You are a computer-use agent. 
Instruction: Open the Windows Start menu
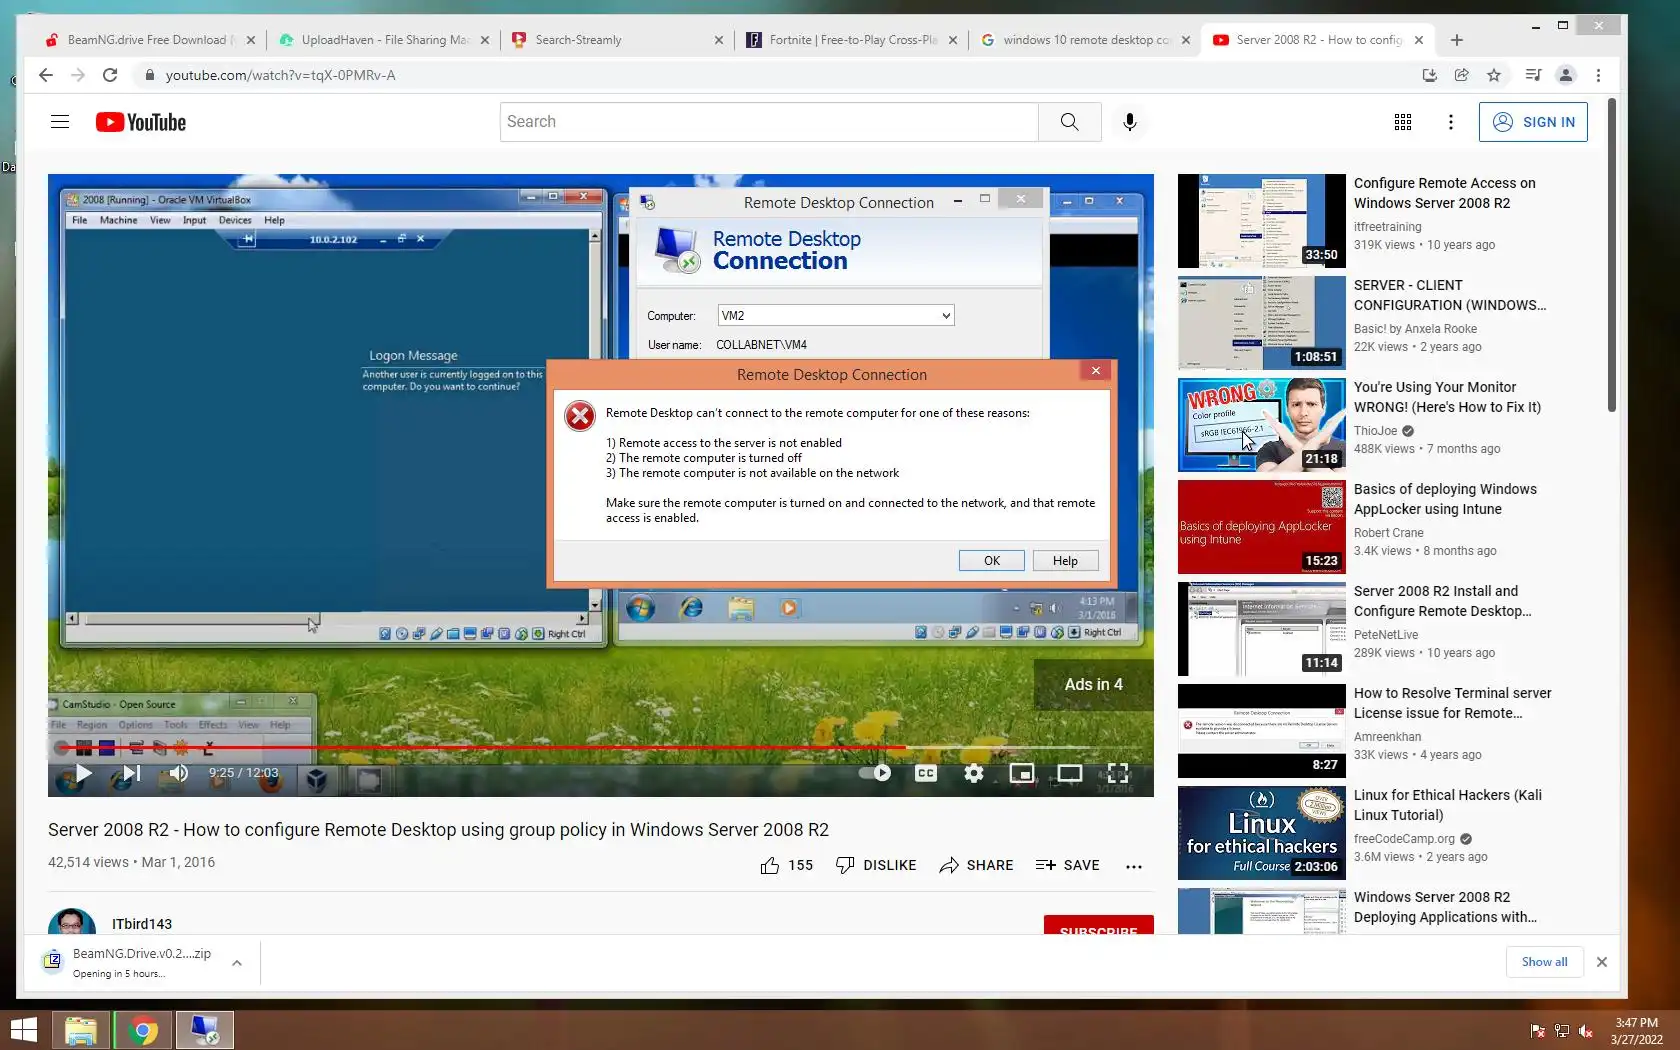click(x=23, y=1030)
